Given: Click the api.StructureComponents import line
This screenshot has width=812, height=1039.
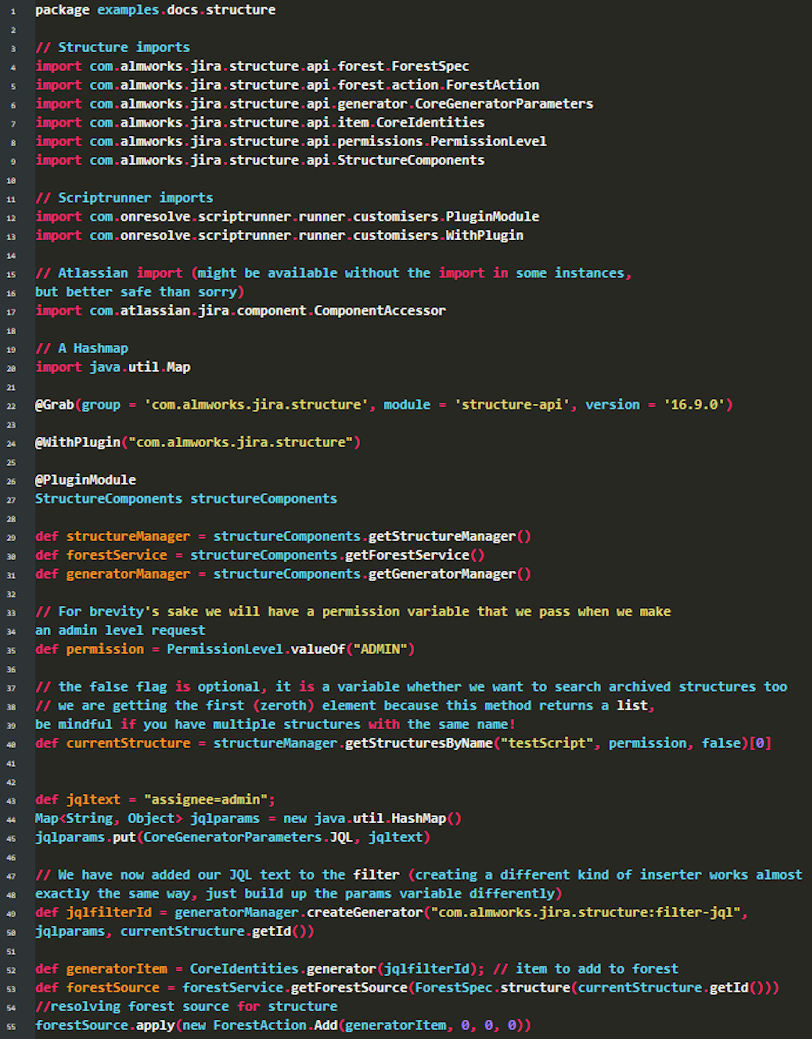Looking at the screenshot, I should (x=260, y=160).
